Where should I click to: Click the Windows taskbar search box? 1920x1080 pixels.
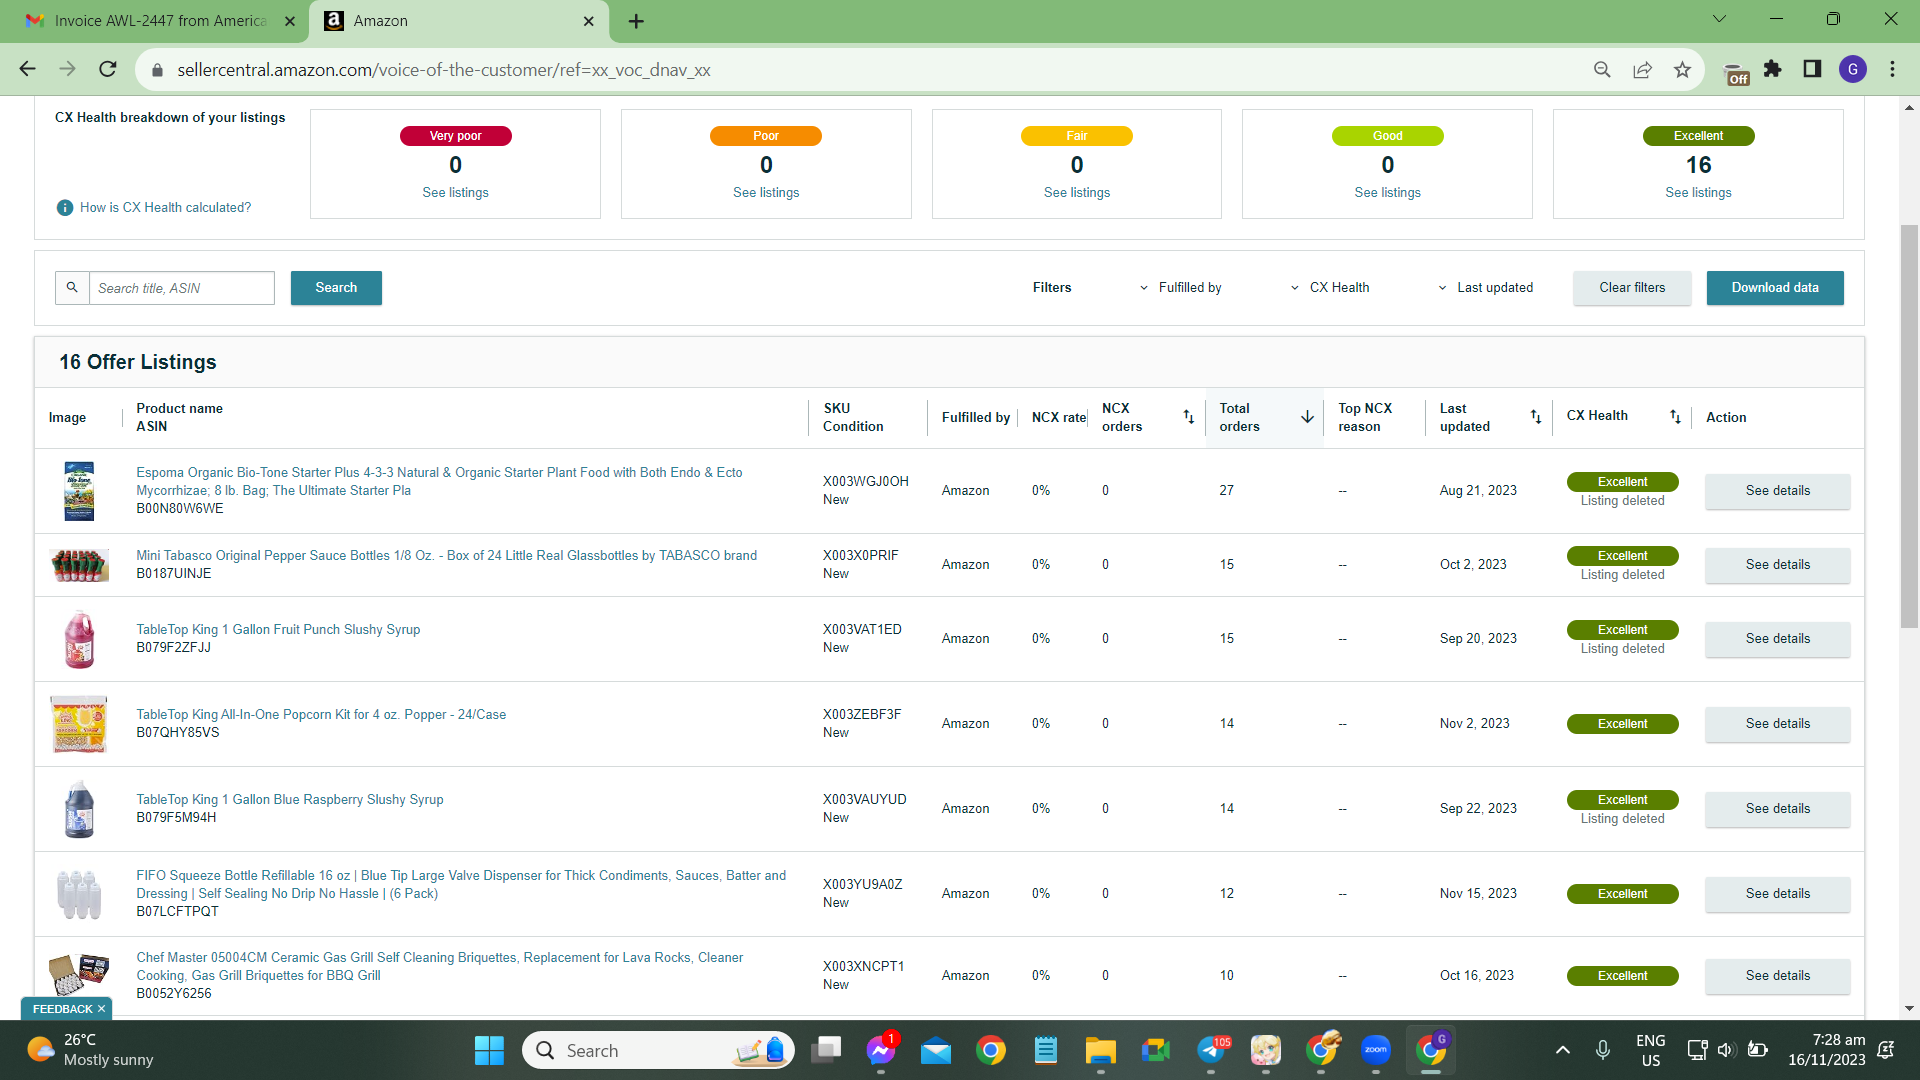[658, 1050]
